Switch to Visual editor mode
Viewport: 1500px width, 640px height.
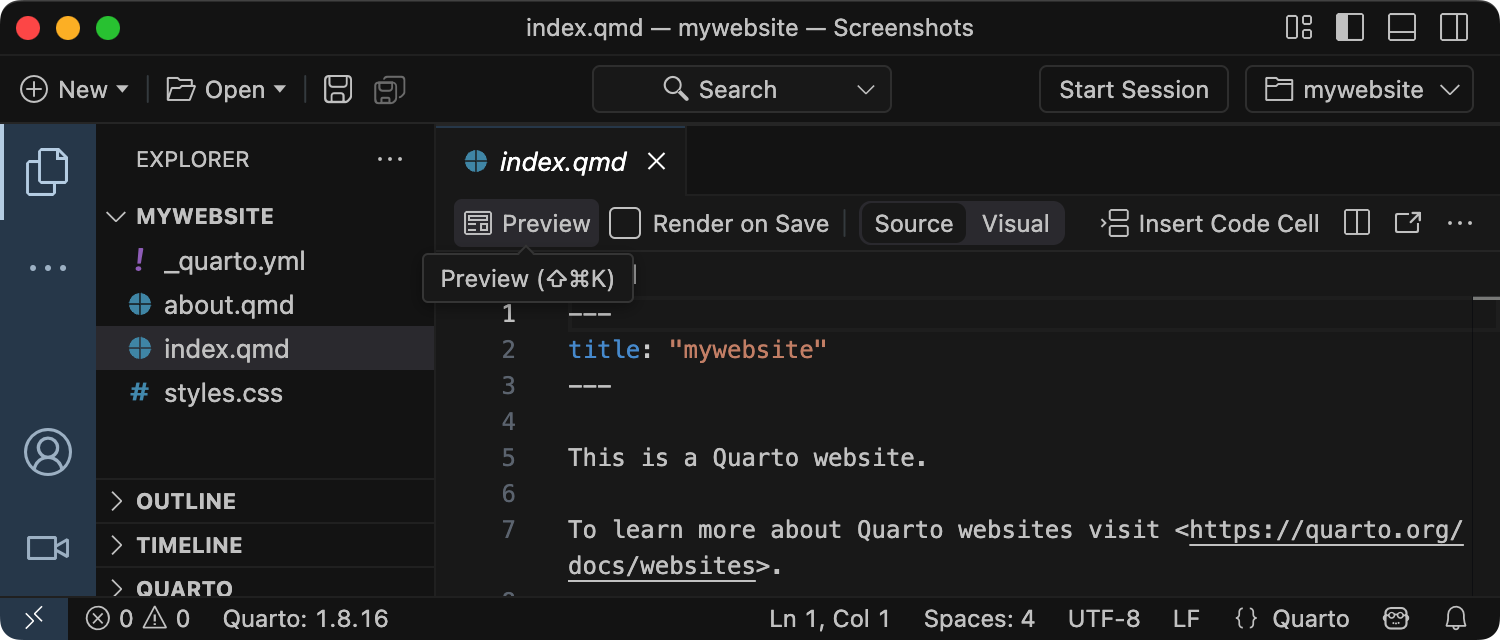pos(1015,223)
